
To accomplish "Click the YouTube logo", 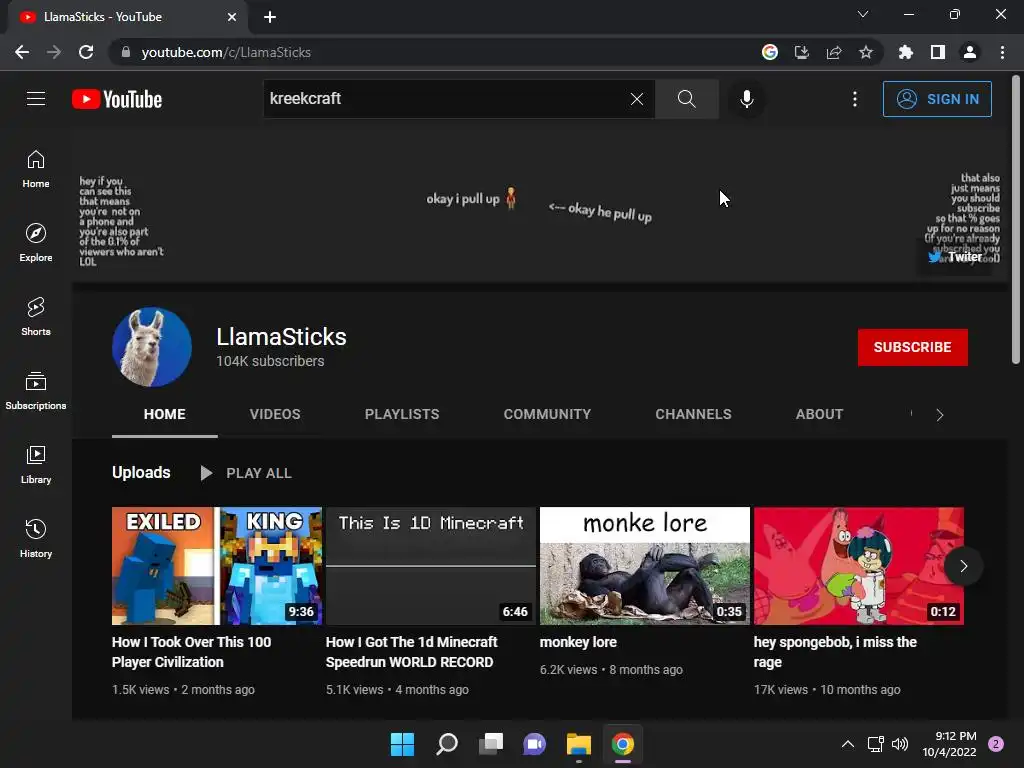I will pos(117,99).
